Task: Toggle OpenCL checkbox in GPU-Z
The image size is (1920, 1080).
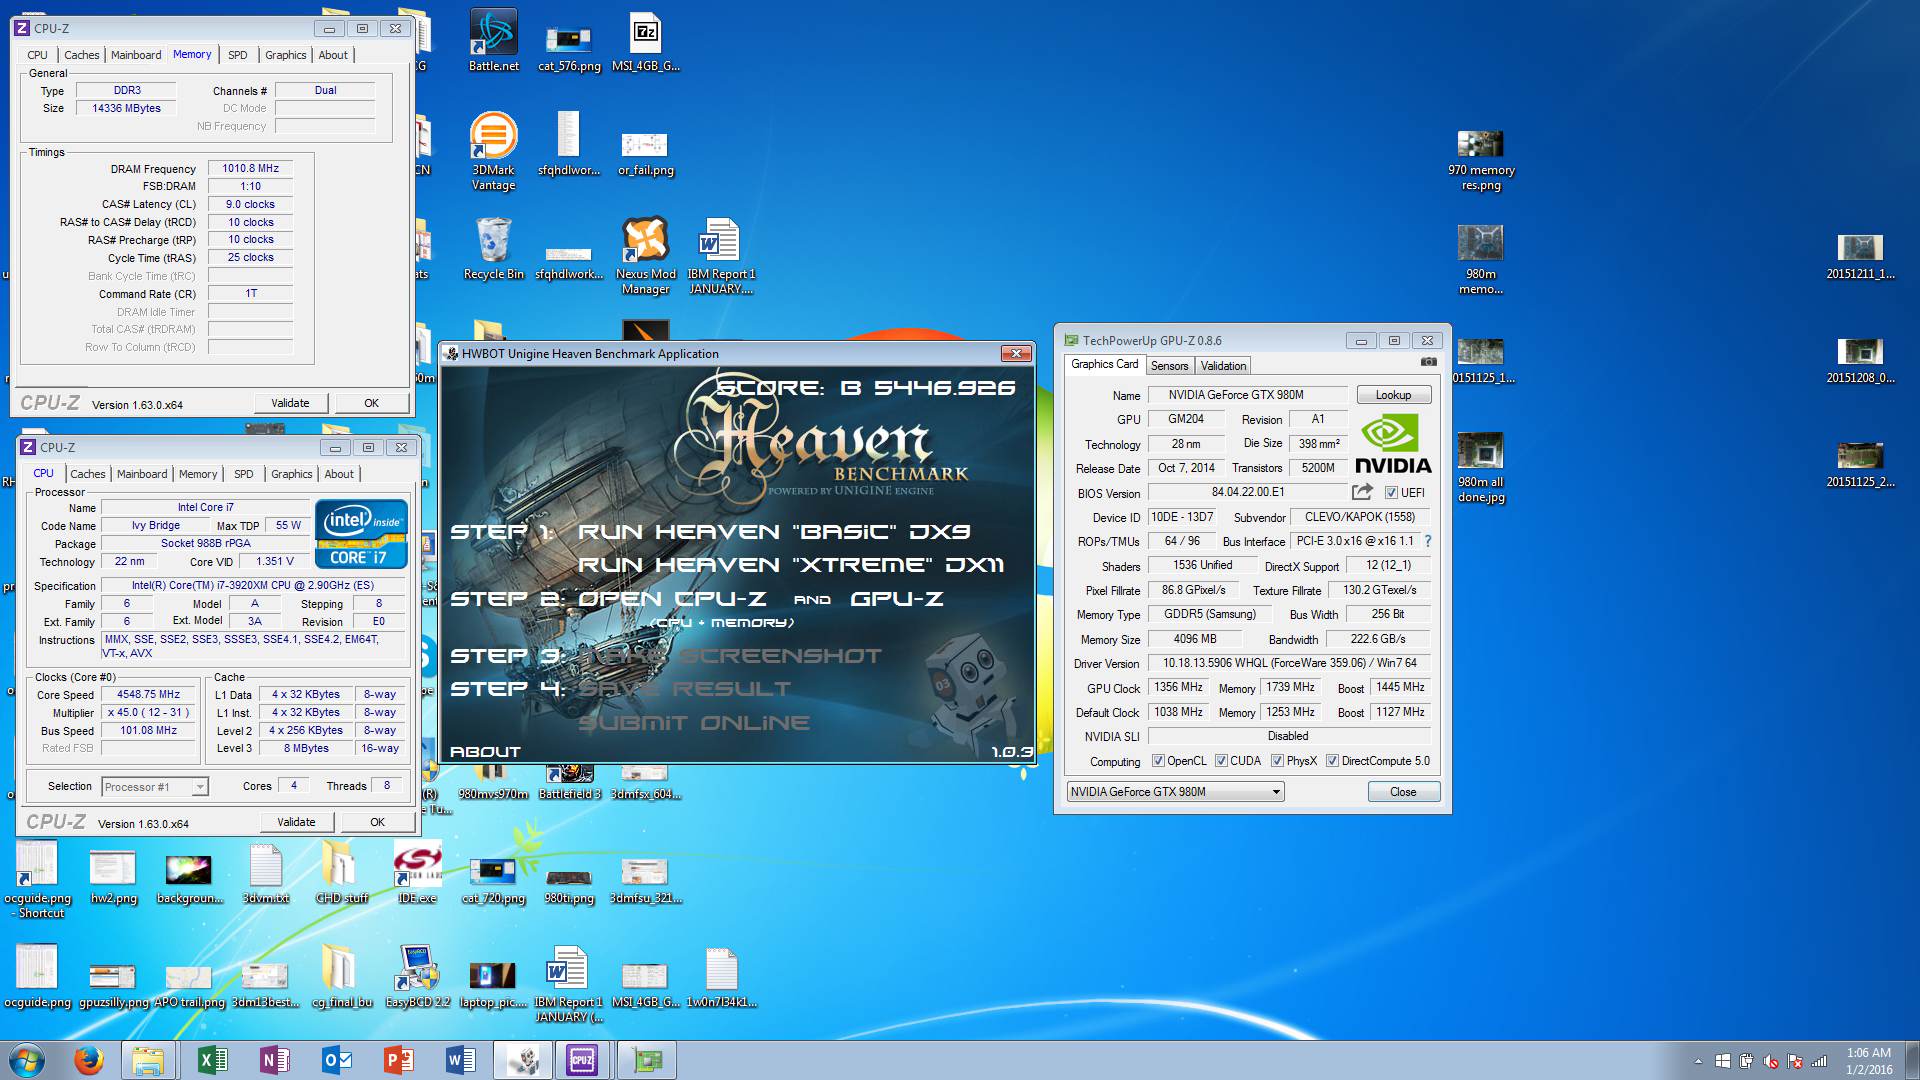Action: (x=1158, y=761)
